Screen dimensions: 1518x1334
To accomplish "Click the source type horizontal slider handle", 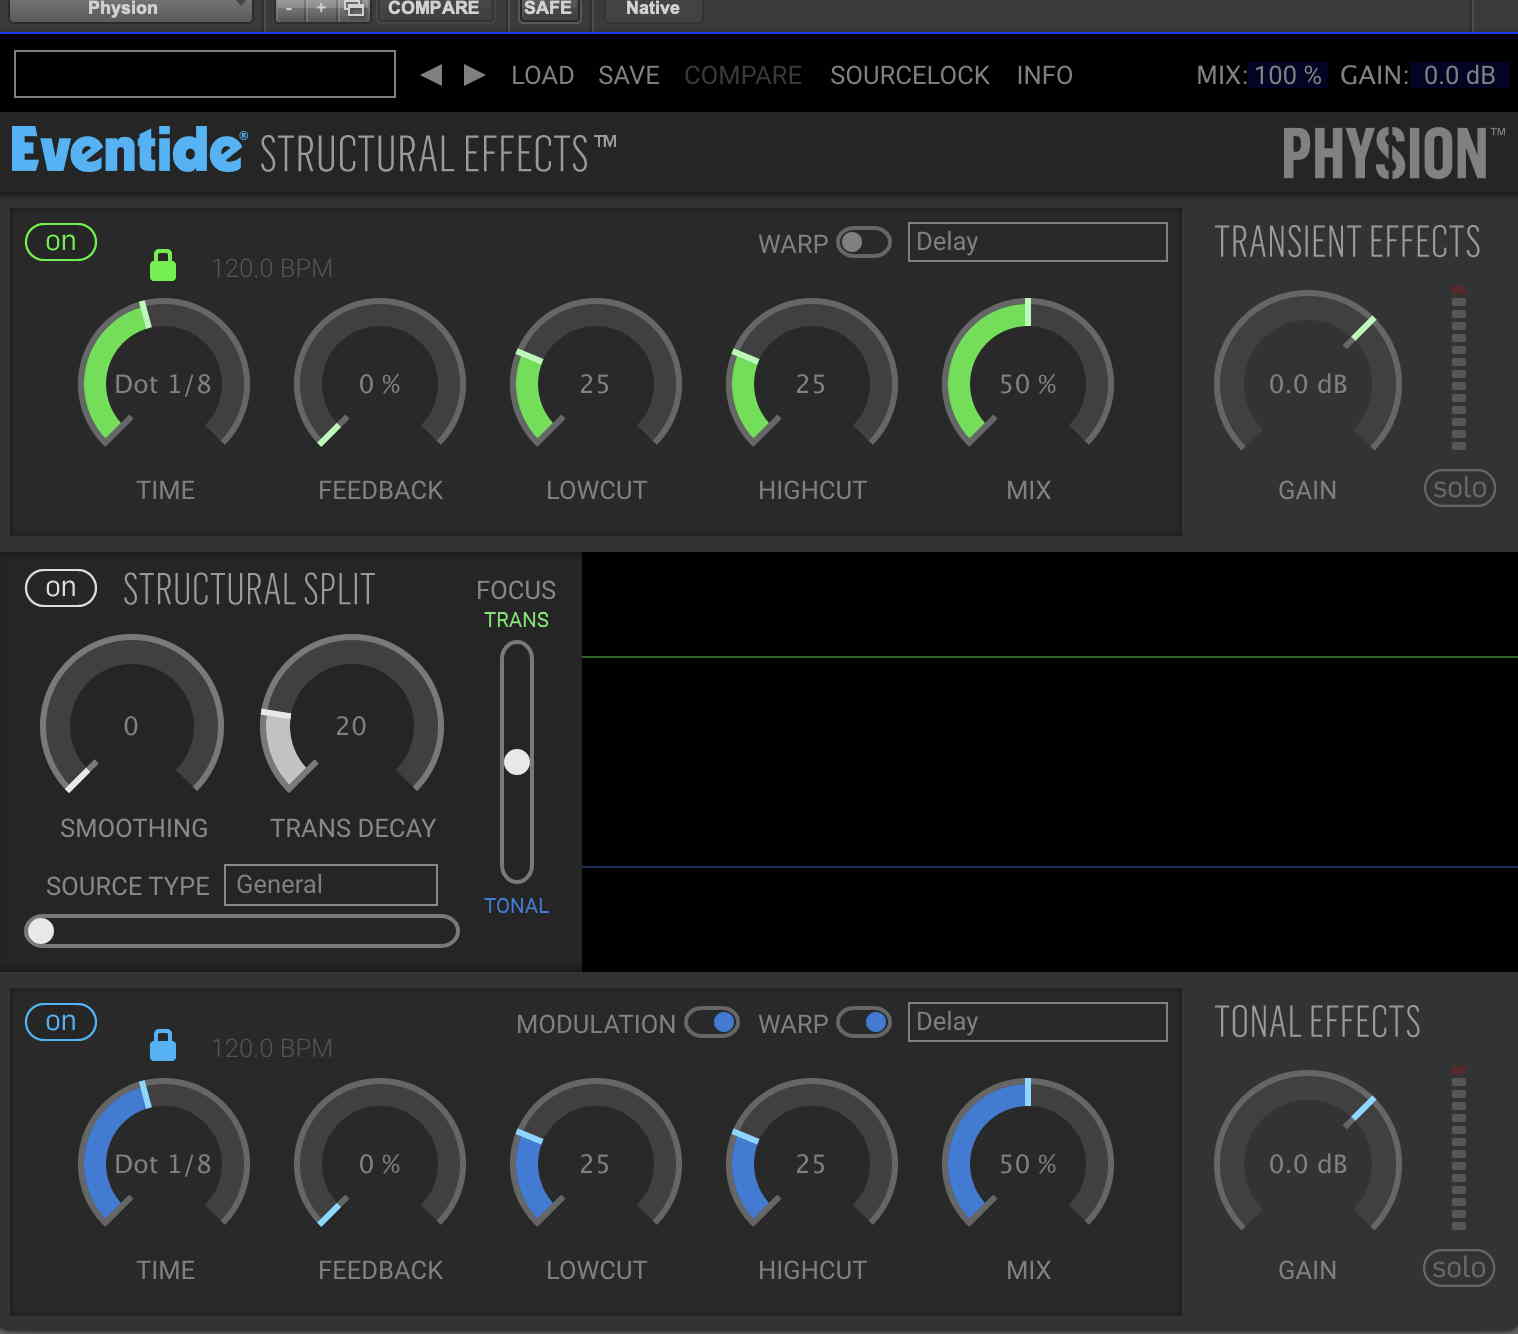I will click(x=41, y=931).
